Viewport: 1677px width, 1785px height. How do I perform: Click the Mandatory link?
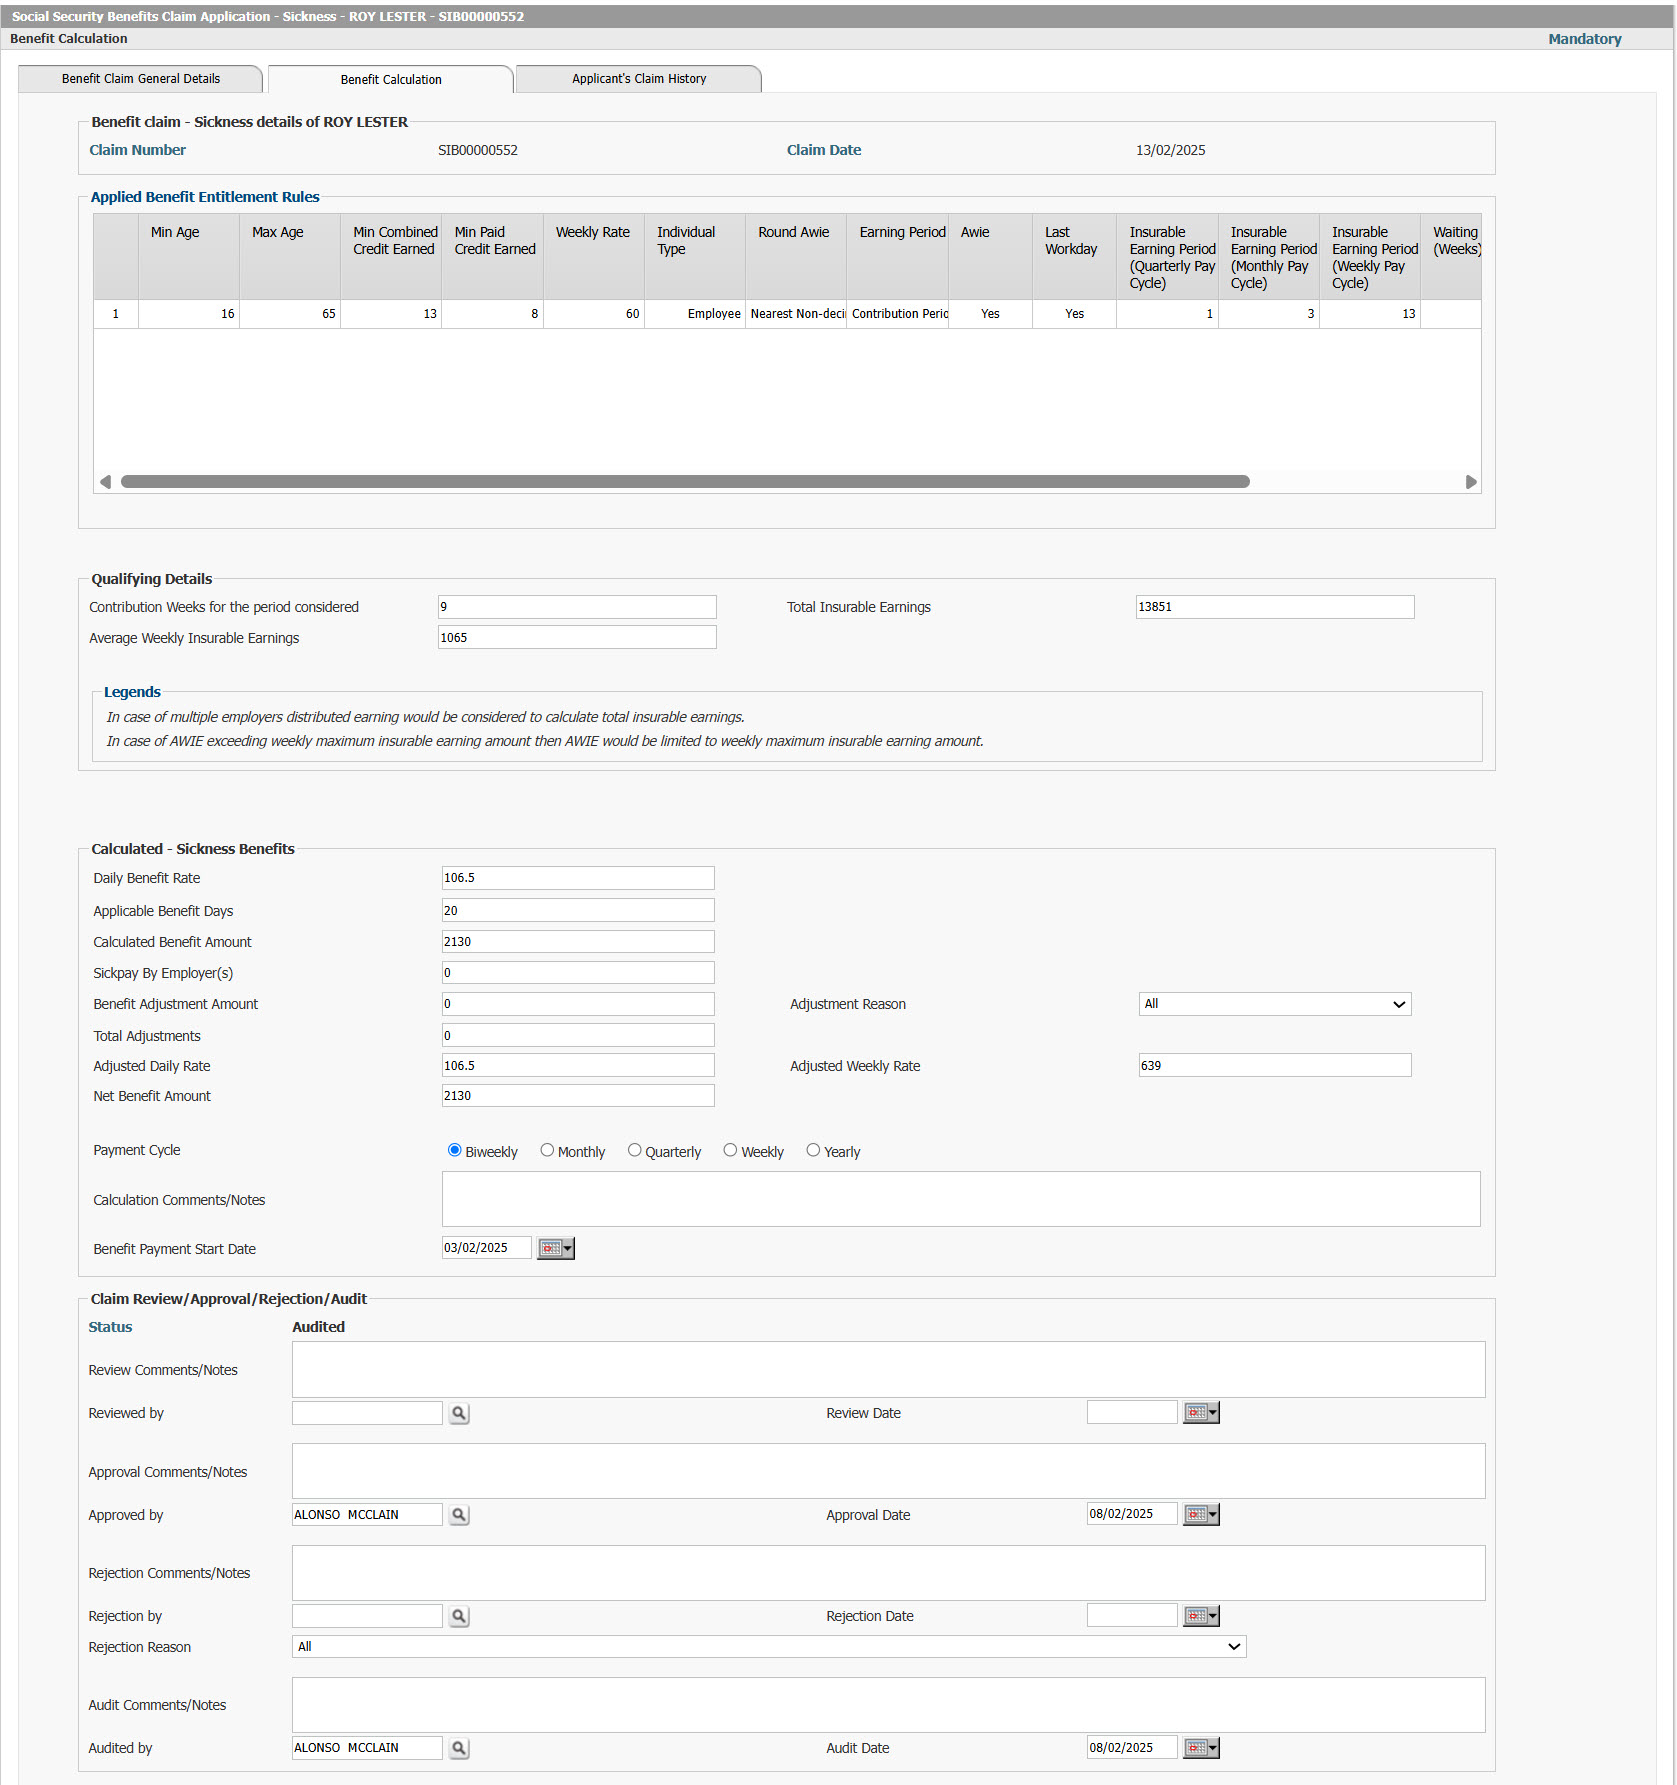1585,39
